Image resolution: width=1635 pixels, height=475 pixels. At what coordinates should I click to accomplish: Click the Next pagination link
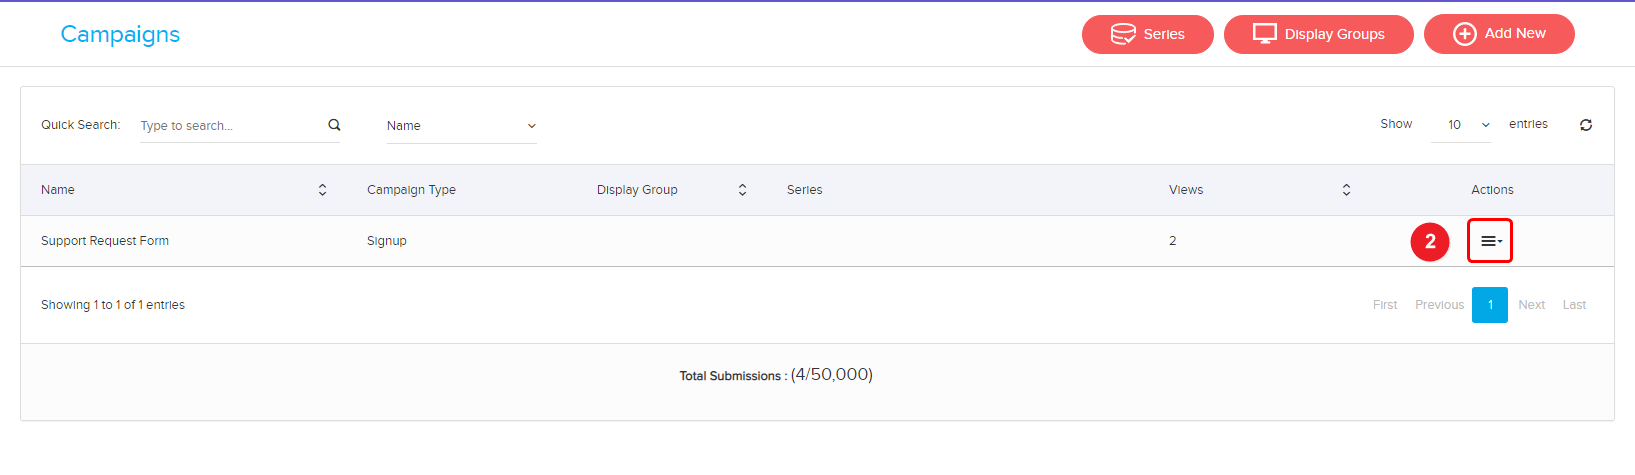tap(1531, 305)
